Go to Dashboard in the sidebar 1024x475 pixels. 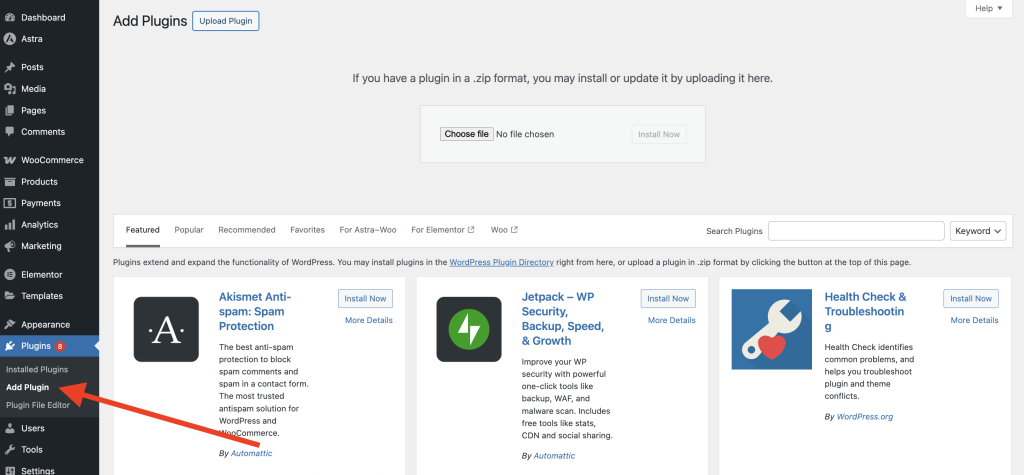[43, 18]
